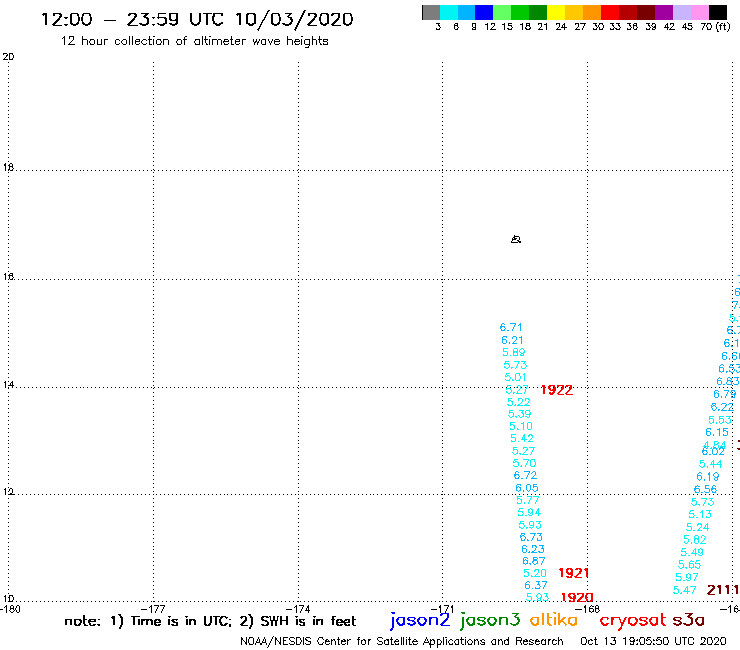This screenshot has height=650, width=740.
Task: Select the 5.82 wave height value
Action: click(x=695, y=540)
